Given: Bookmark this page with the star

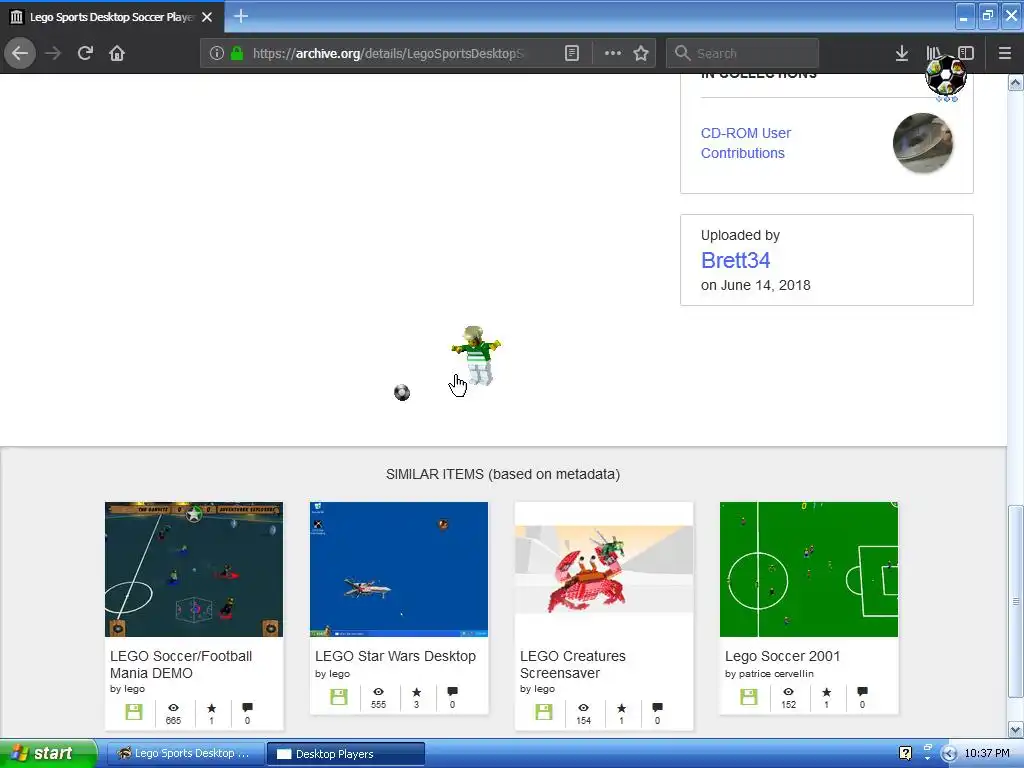Looking at the screenshot, I should [x=641, y=53].
